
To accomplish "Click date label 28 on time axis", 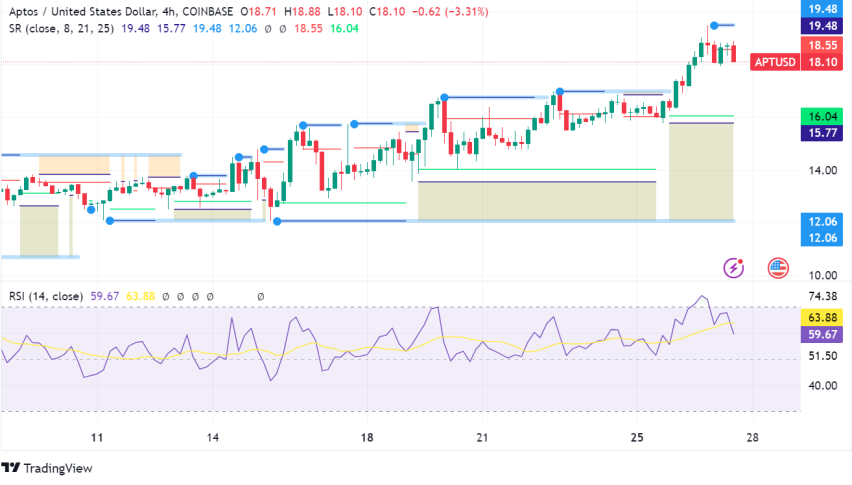I will pos(752,437).
